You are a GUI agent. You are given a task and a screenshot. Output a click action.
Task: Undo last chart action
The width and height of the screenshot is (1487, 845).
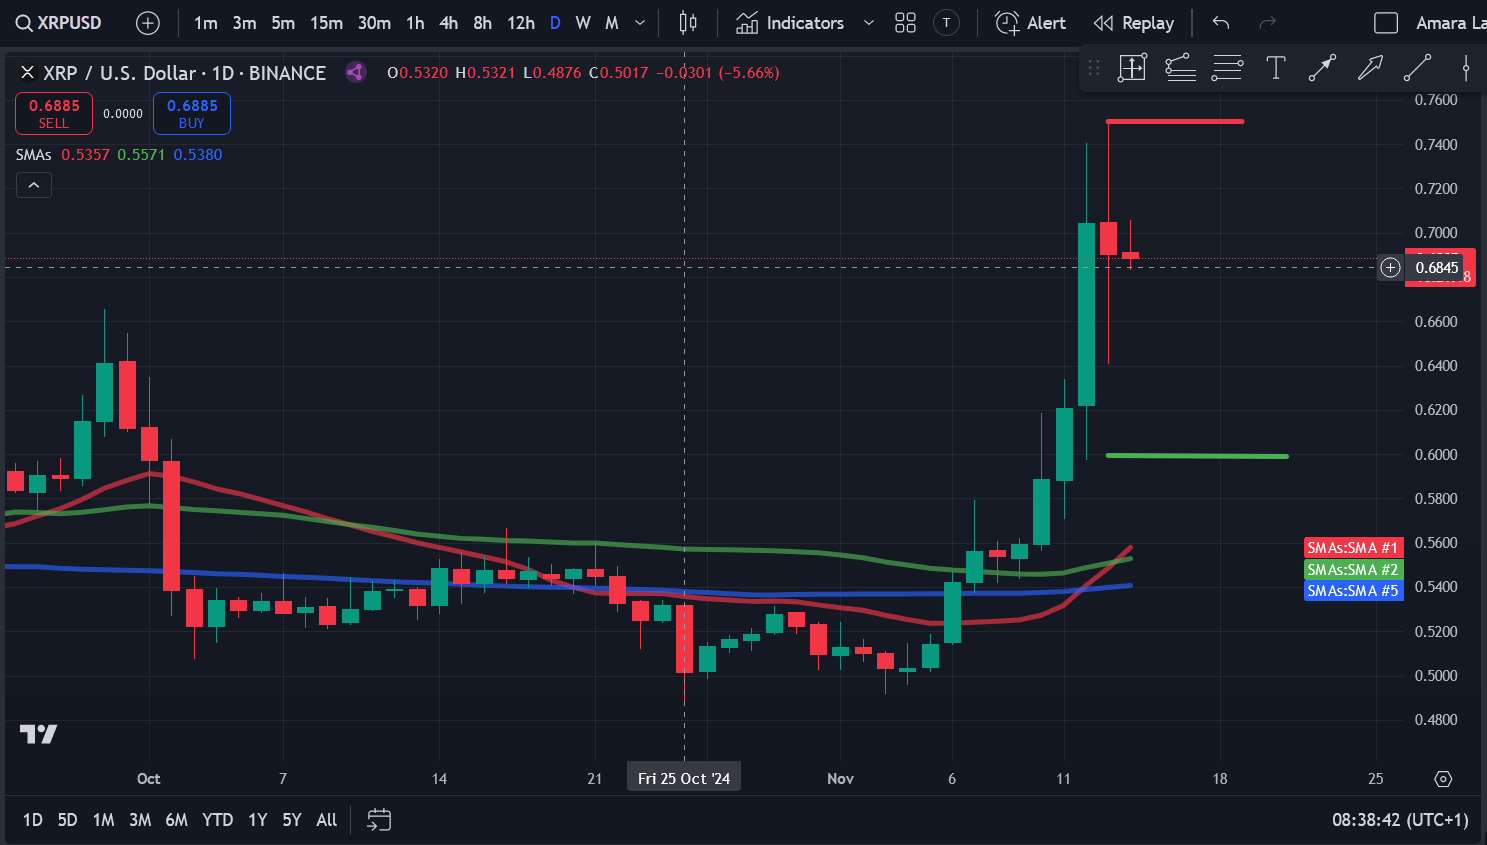click(1221, 22)
